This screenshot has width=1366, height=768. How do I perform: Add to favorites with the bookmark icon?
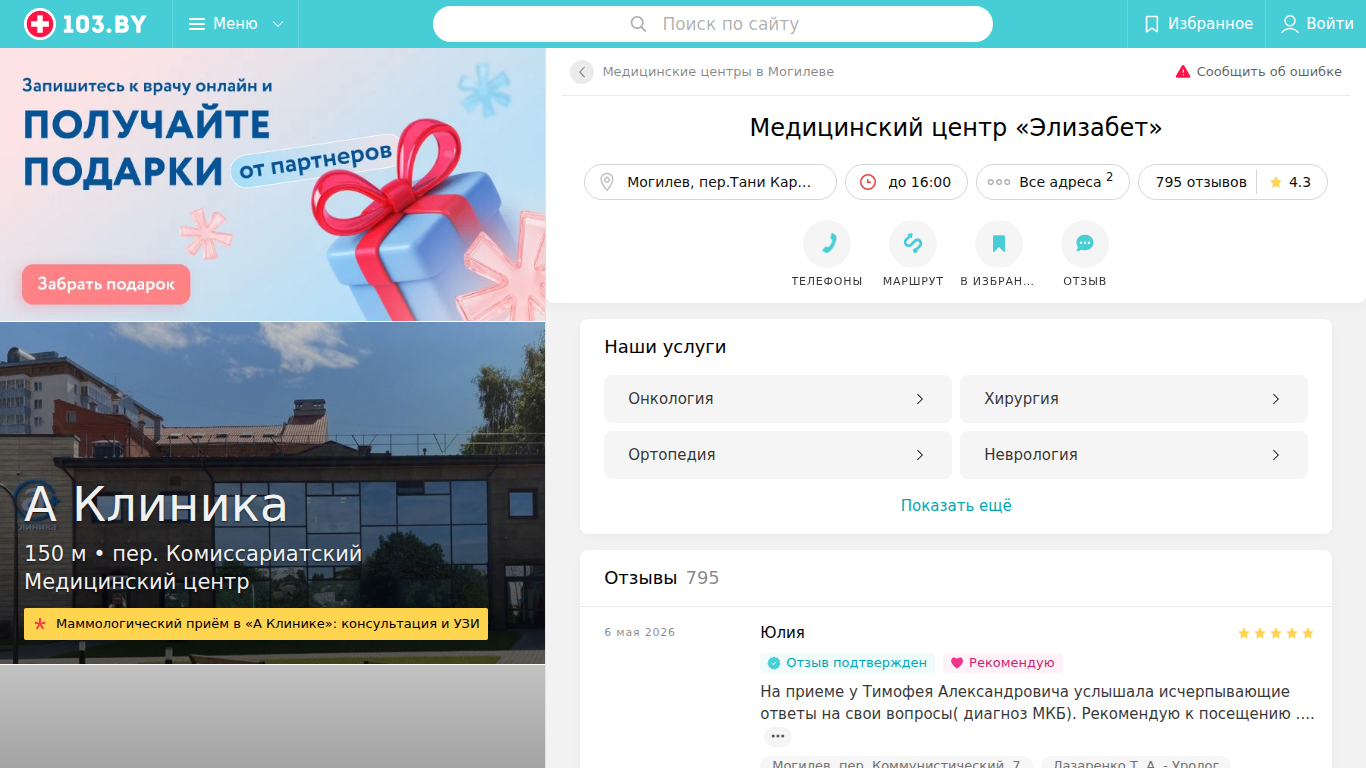pyautogui.click(x=999, y=244)
